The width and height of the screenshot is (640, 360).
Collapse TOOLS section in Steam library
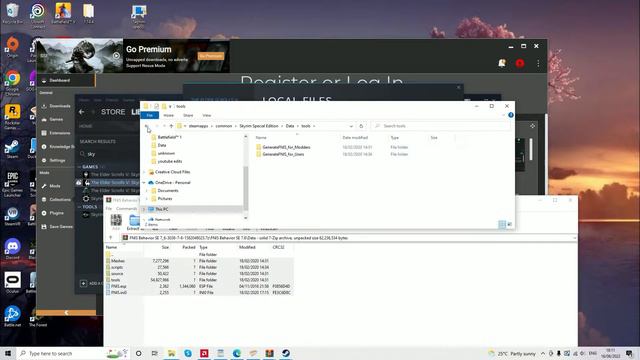click(x=79, y=207)
